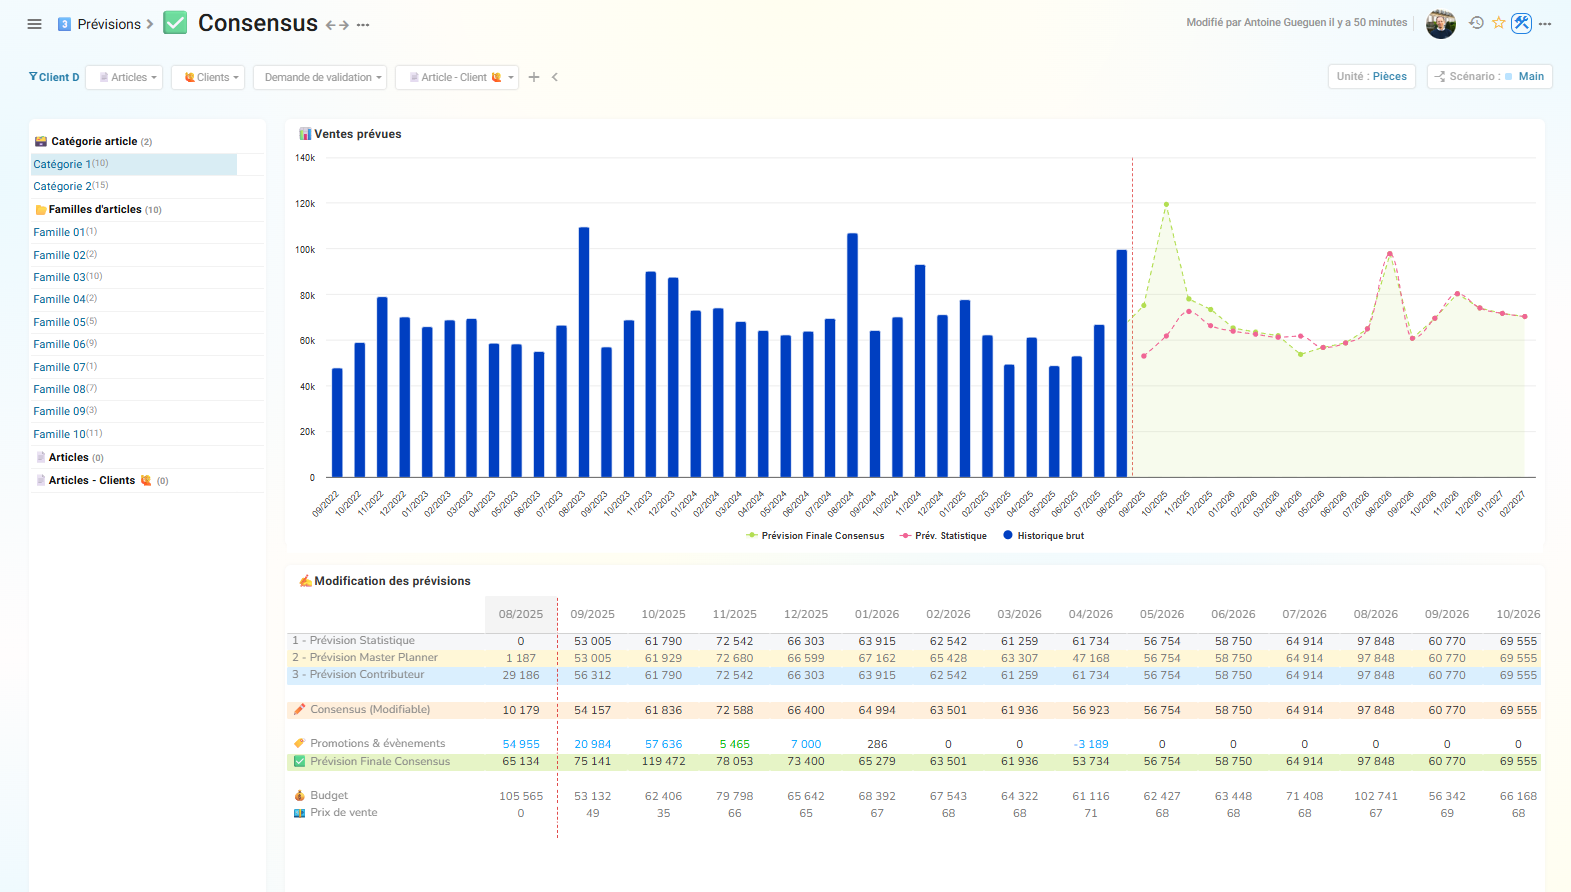The width and height of the screenshot is (1571, 892).
Task: Select Famille 06 row
Action: coord(147,344)
